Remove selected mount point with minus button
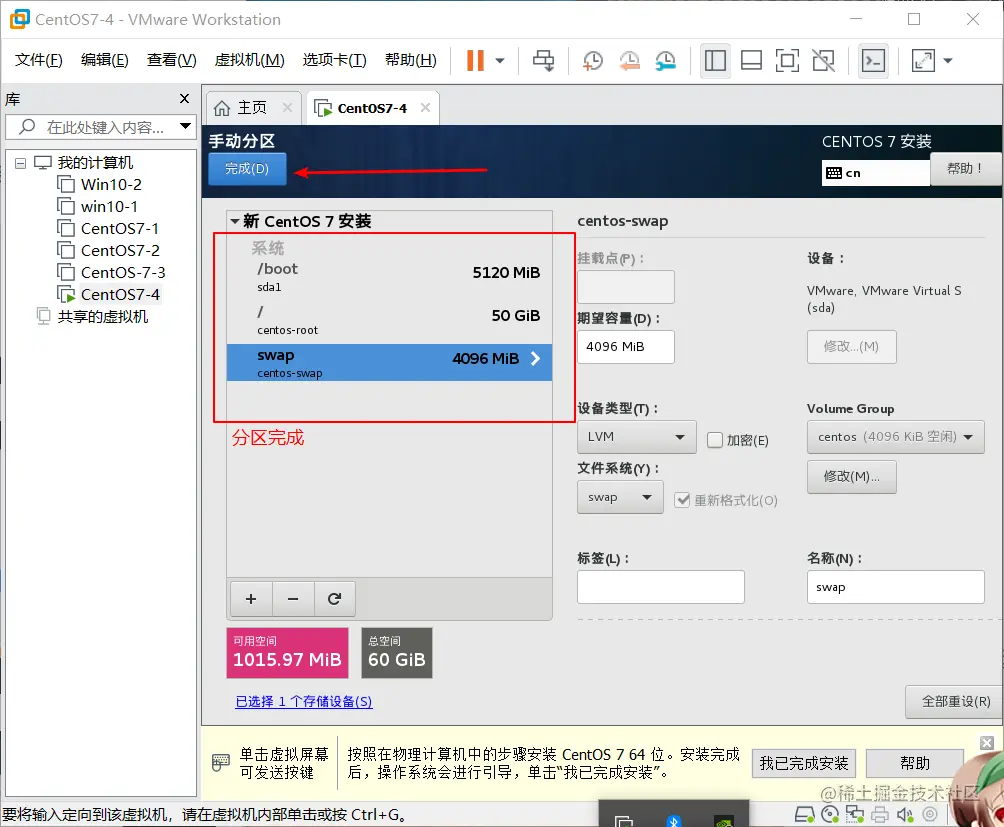The image size is (1004, 827). click(293, 599)
